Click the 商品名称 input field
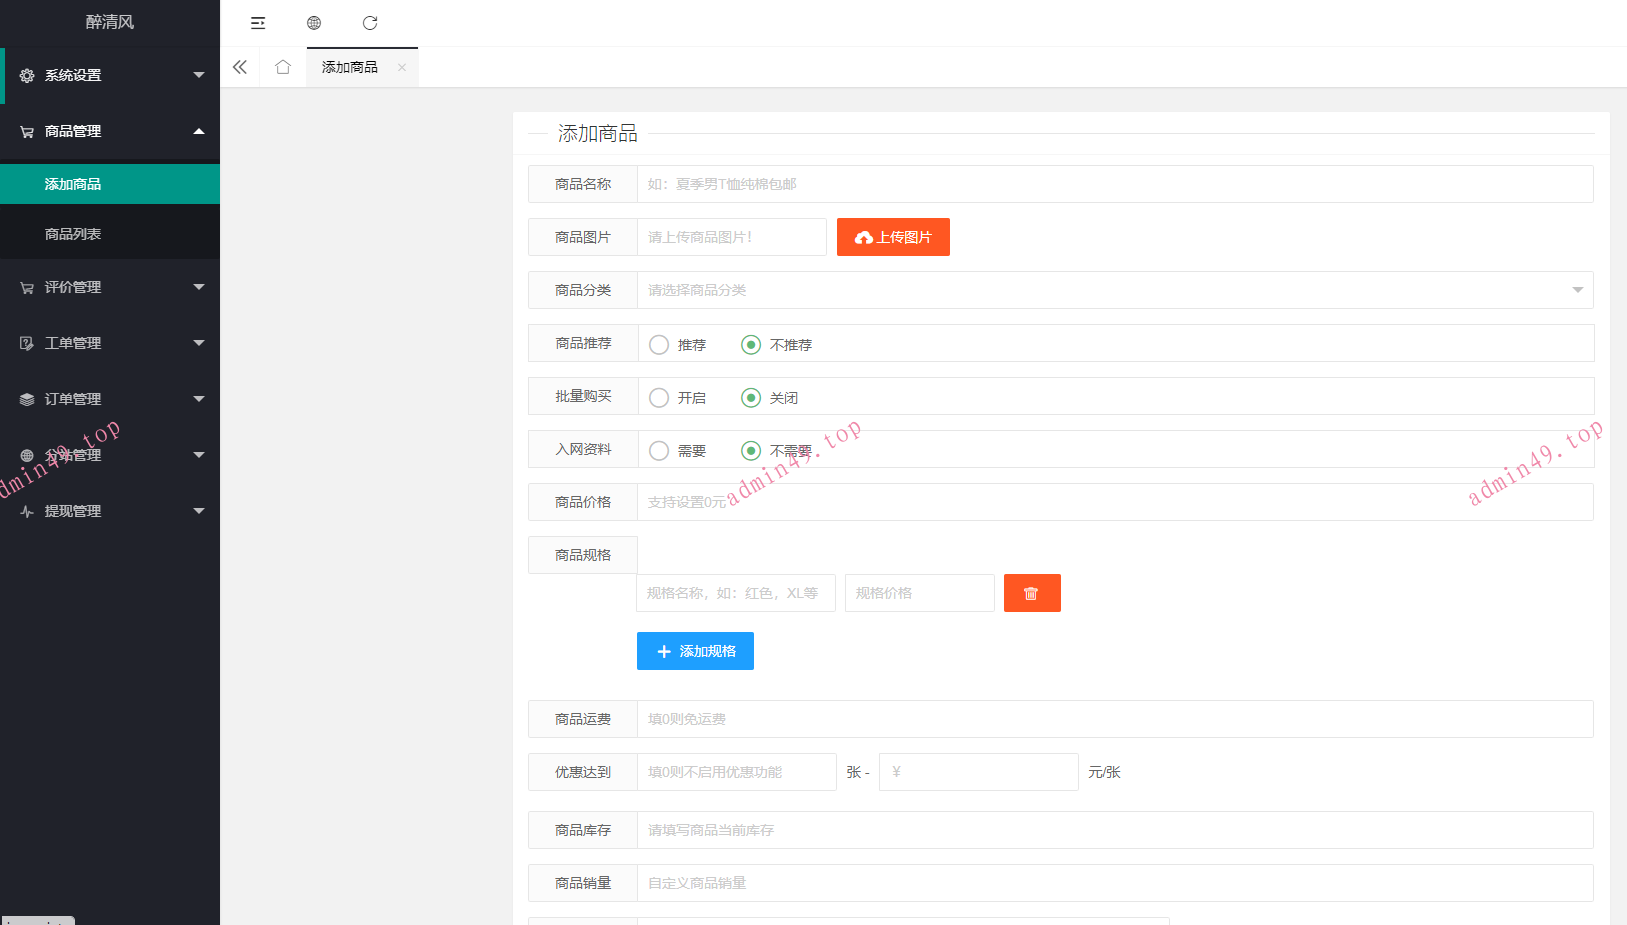The width and height of the screenshot is (1627, 925). pyautogui.click(x=1114, y=184)
